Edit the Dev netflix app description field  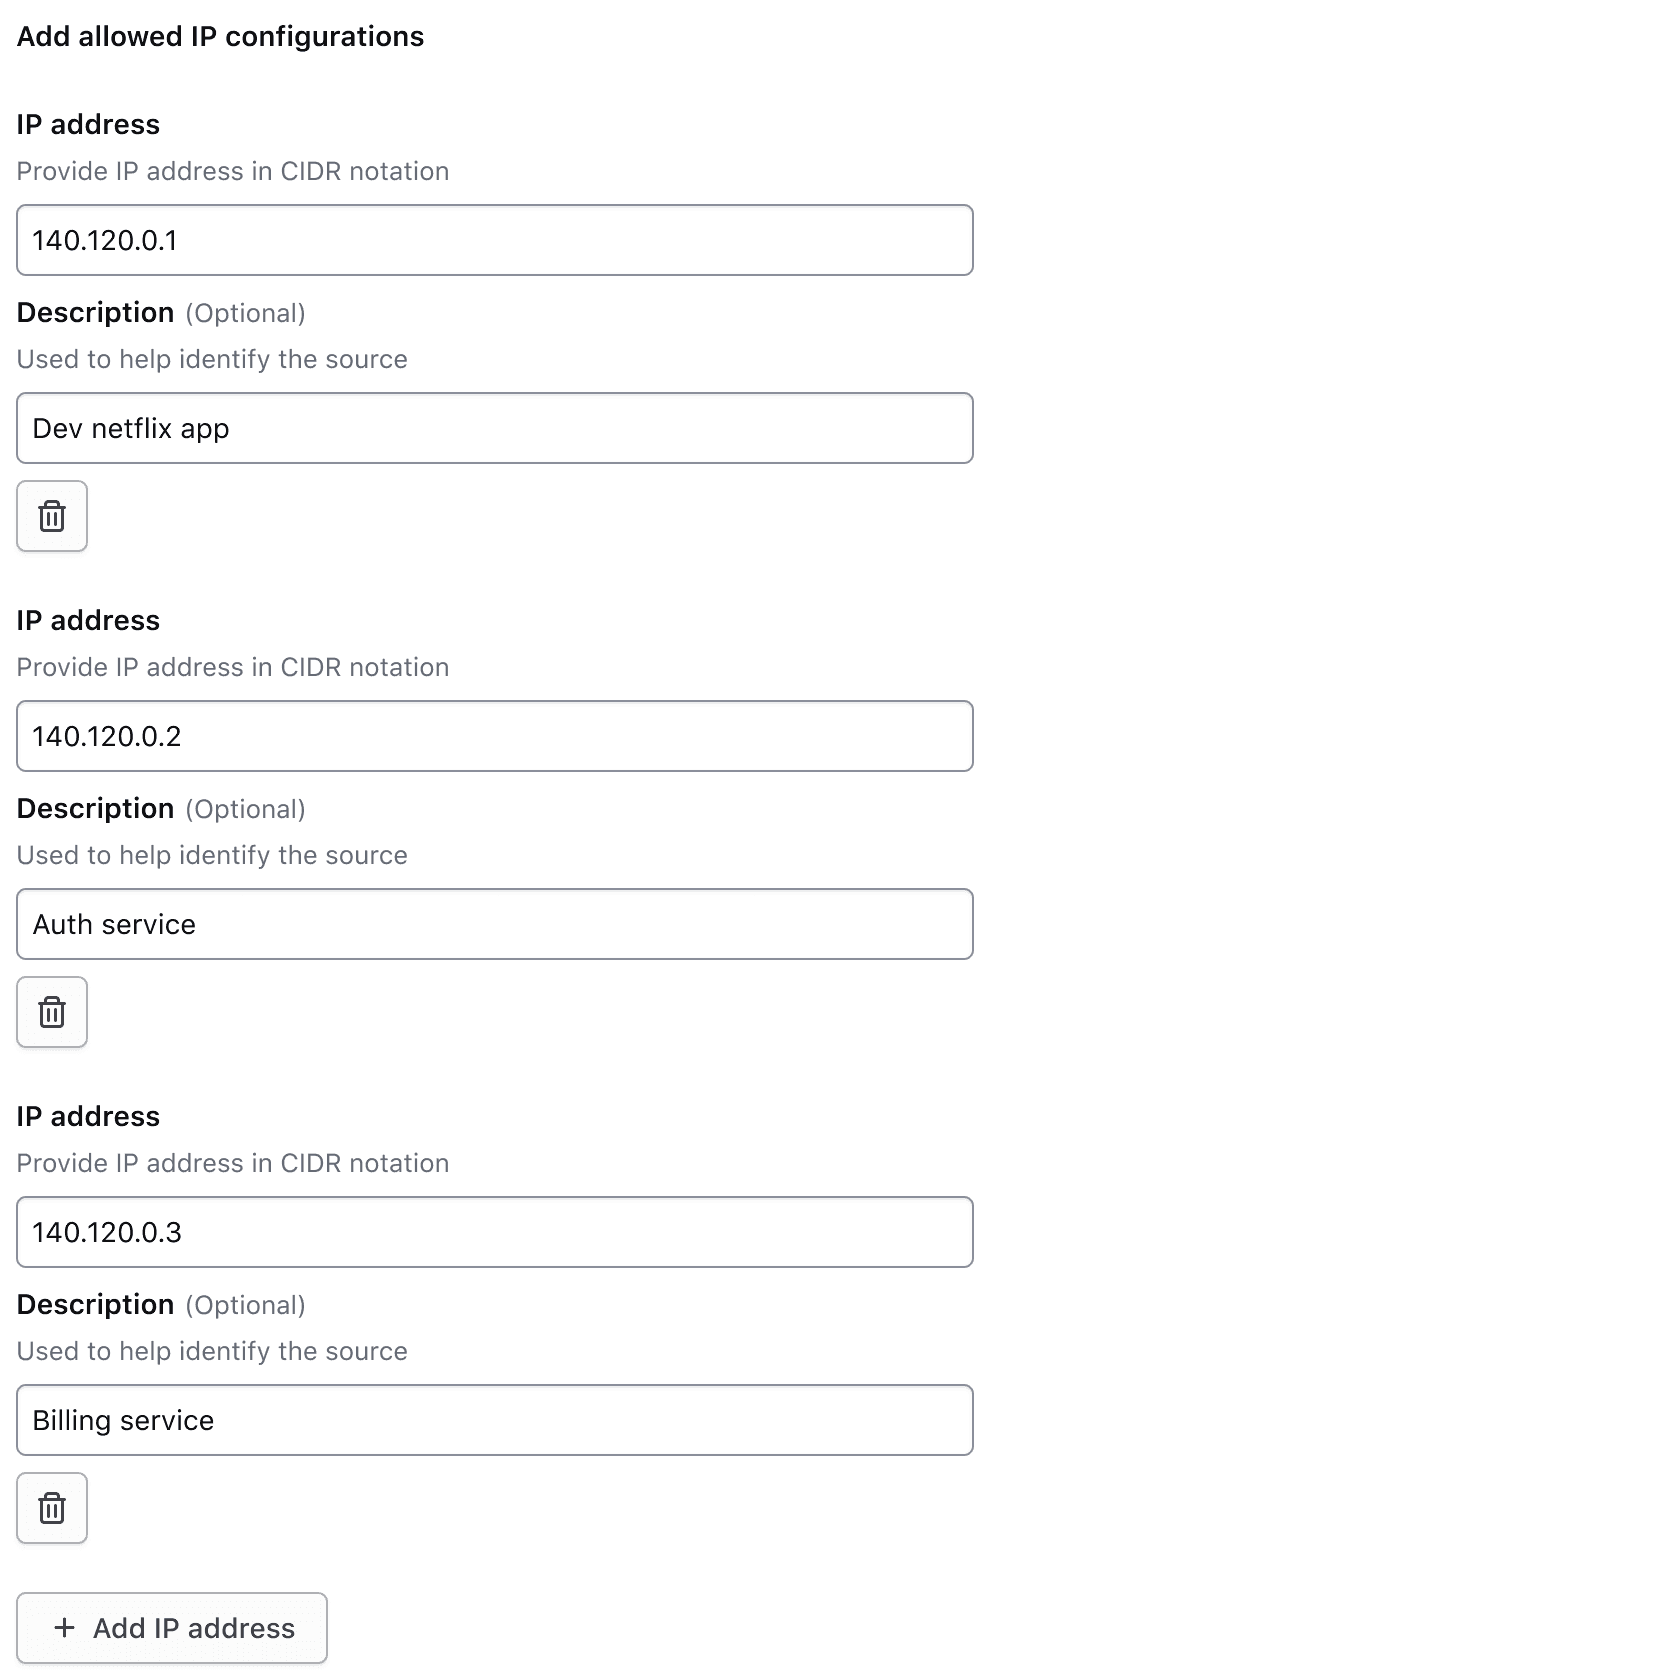point(494,428)
